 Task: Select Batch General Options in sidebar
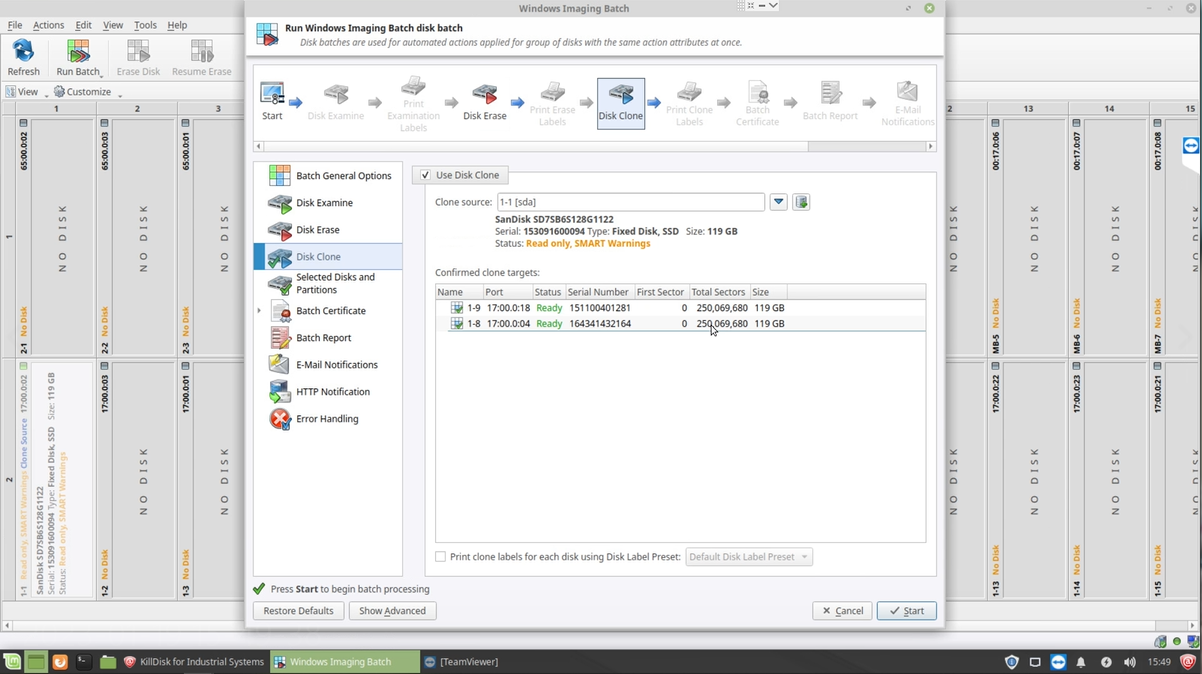click(329, 176)
